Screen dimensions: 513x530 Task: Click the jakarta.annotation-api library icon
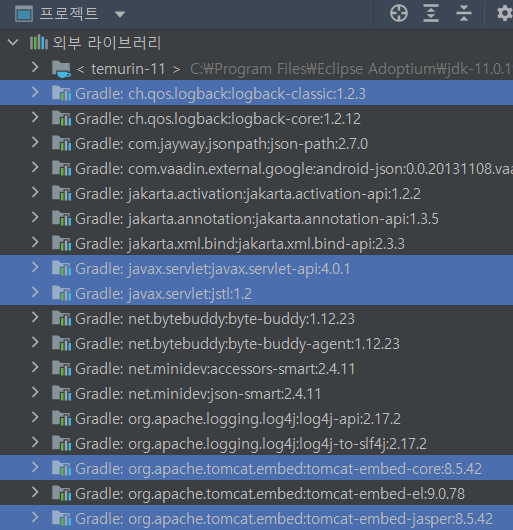62,218
